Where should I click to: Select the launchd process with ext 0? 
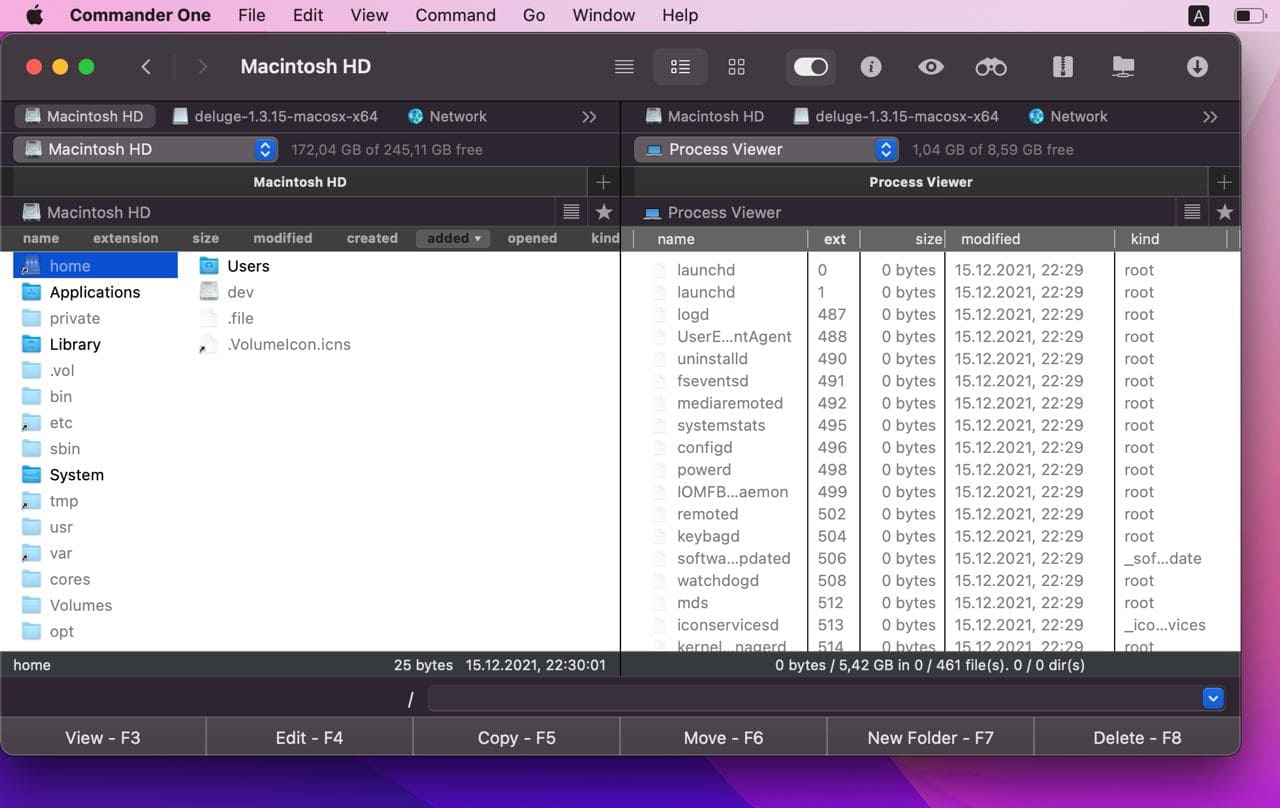pos(930,270)
